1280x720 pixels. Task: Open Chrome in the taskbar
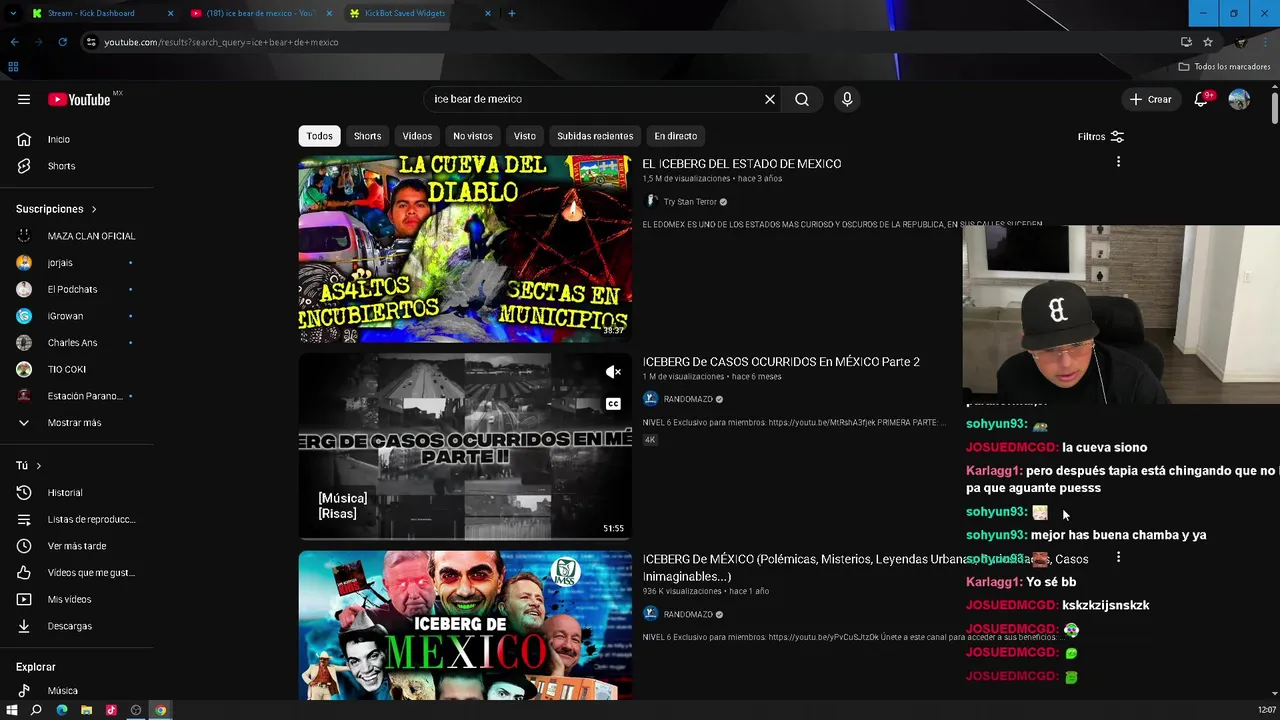161,710
